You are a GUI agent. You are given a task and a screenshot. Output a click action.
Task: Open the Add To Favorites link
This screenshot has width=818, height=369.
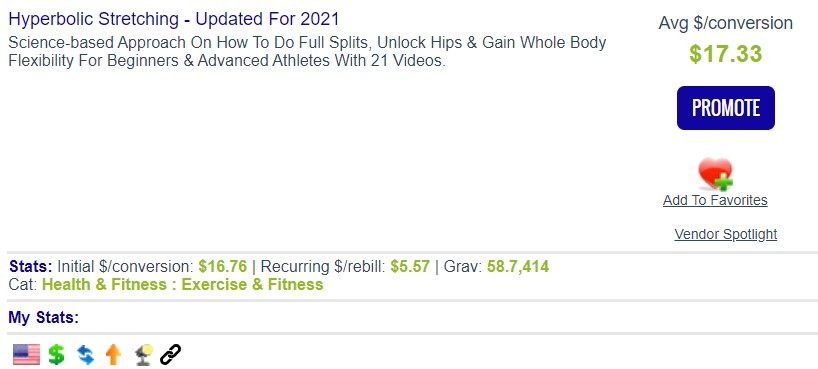pos(715,200)
